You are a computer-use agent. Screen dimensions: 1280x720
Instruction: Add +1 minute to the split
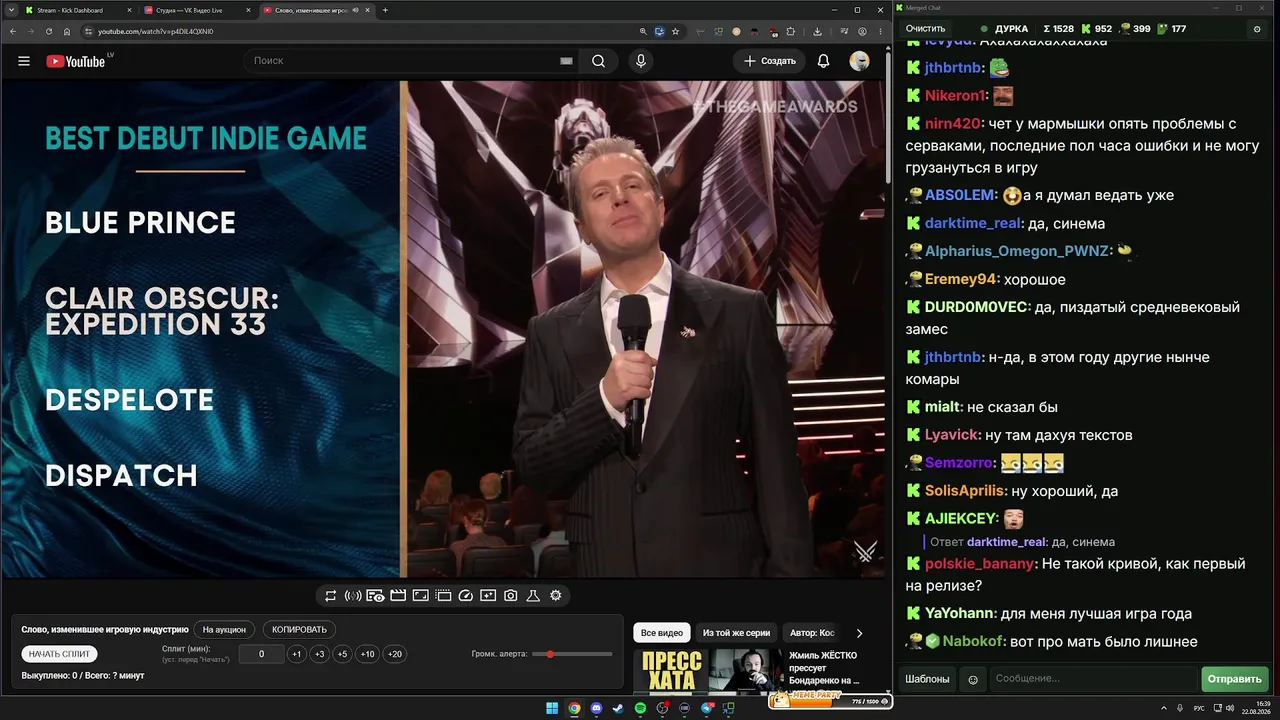click(296, 654)
